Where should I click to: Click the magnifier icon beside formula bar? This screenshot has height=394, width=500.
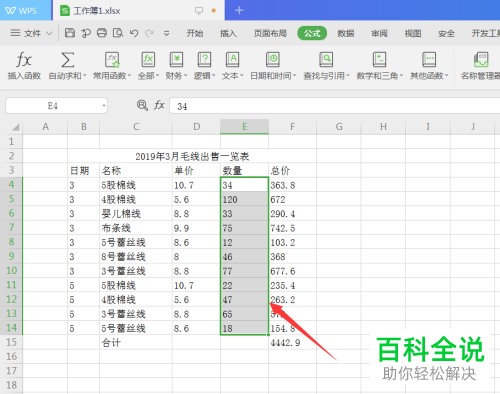coord(142,105)
